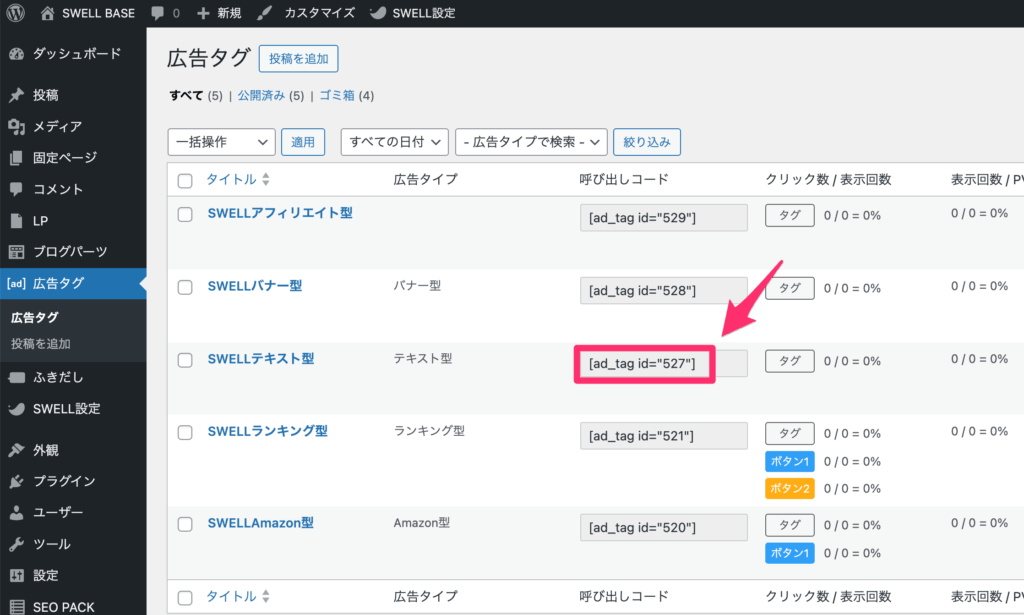This screenshot has height=615, width=1024.
Task: Check the SWELLバナー型 row checkbox
Action: pyautogui.click(x=184, y=287)
